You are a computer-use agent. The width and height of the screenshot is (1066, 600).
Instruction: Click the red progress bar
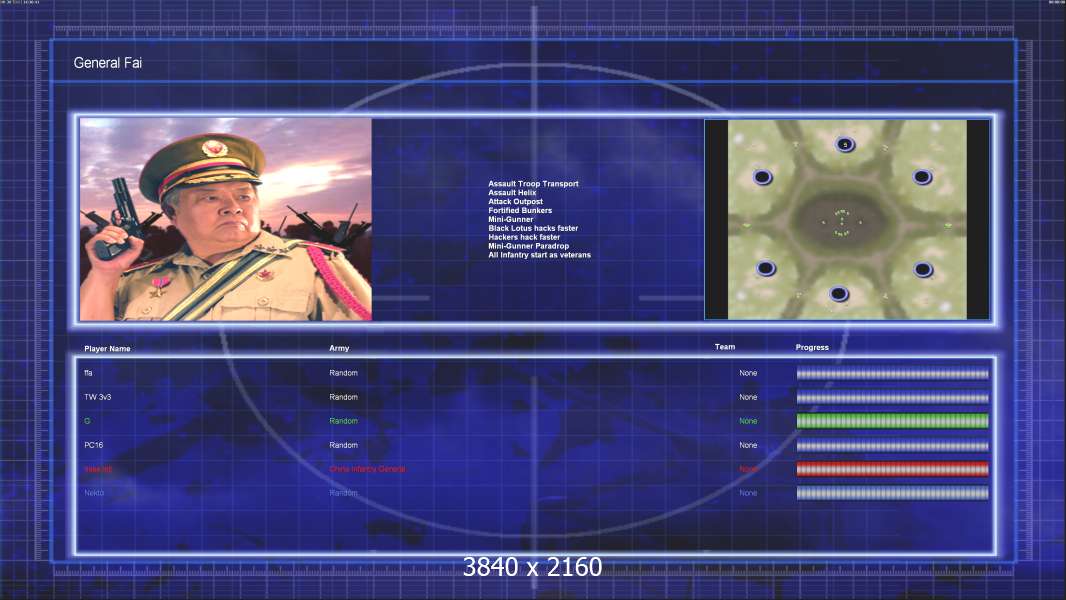tap(893, 469)
